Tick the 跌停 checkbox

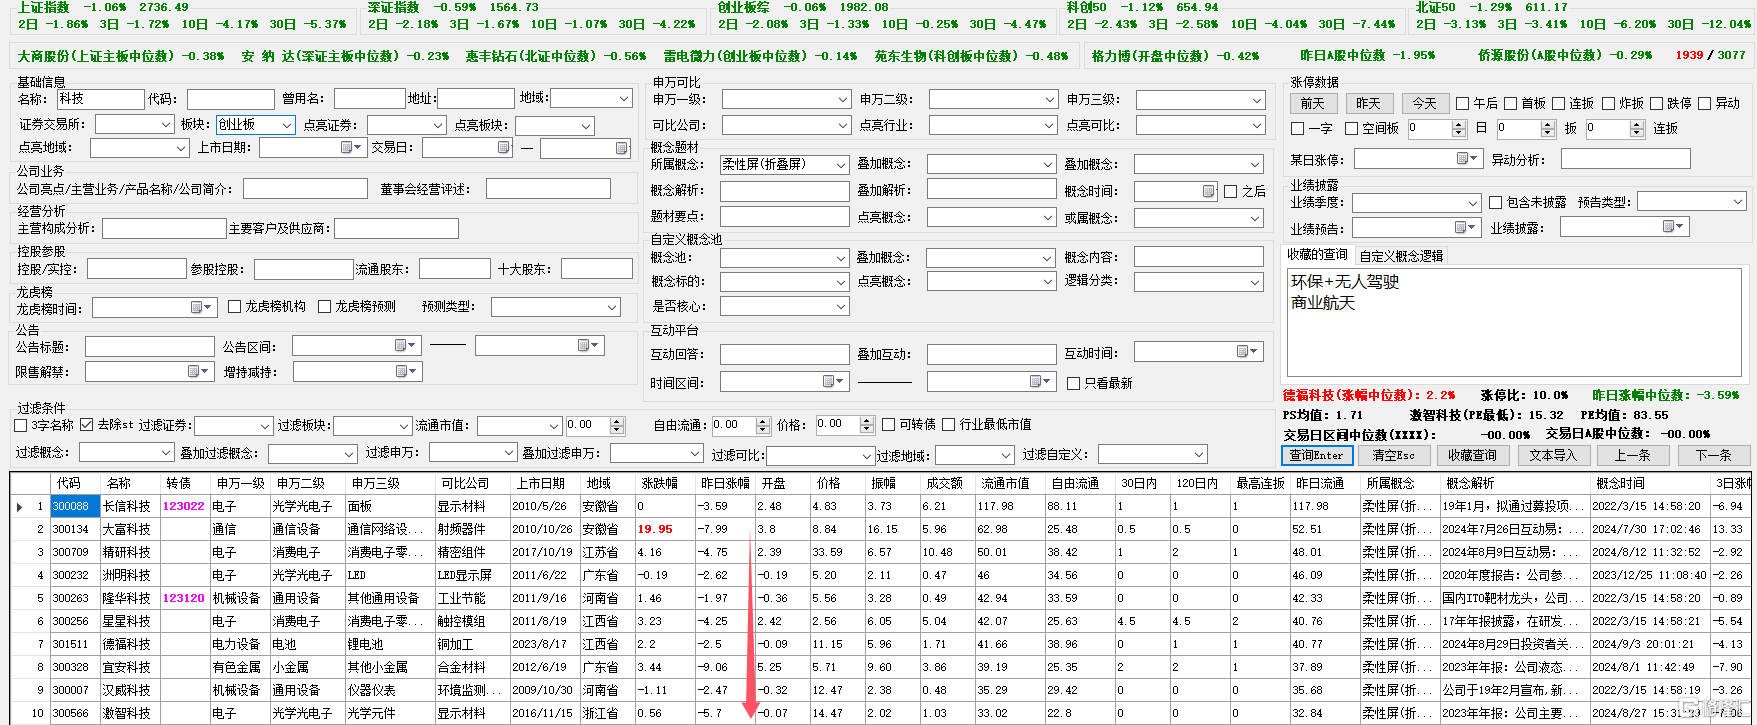tap(1657, 103)
